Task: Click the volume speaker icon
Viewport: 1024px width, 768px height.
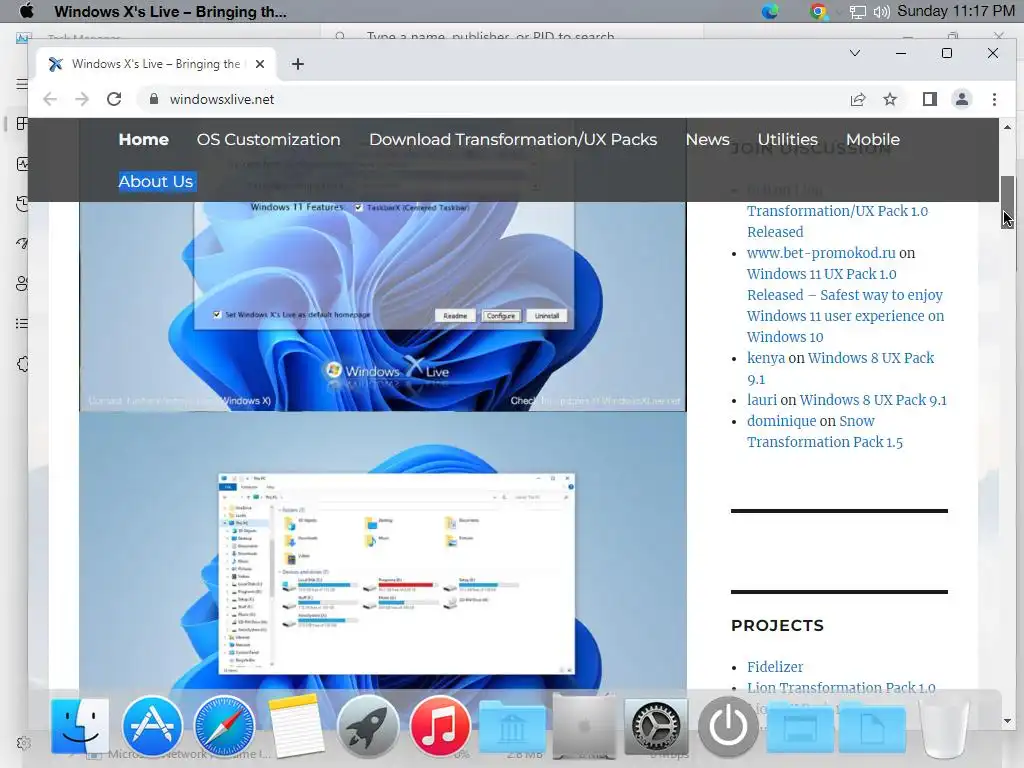Action: click(x=882, y=12)
